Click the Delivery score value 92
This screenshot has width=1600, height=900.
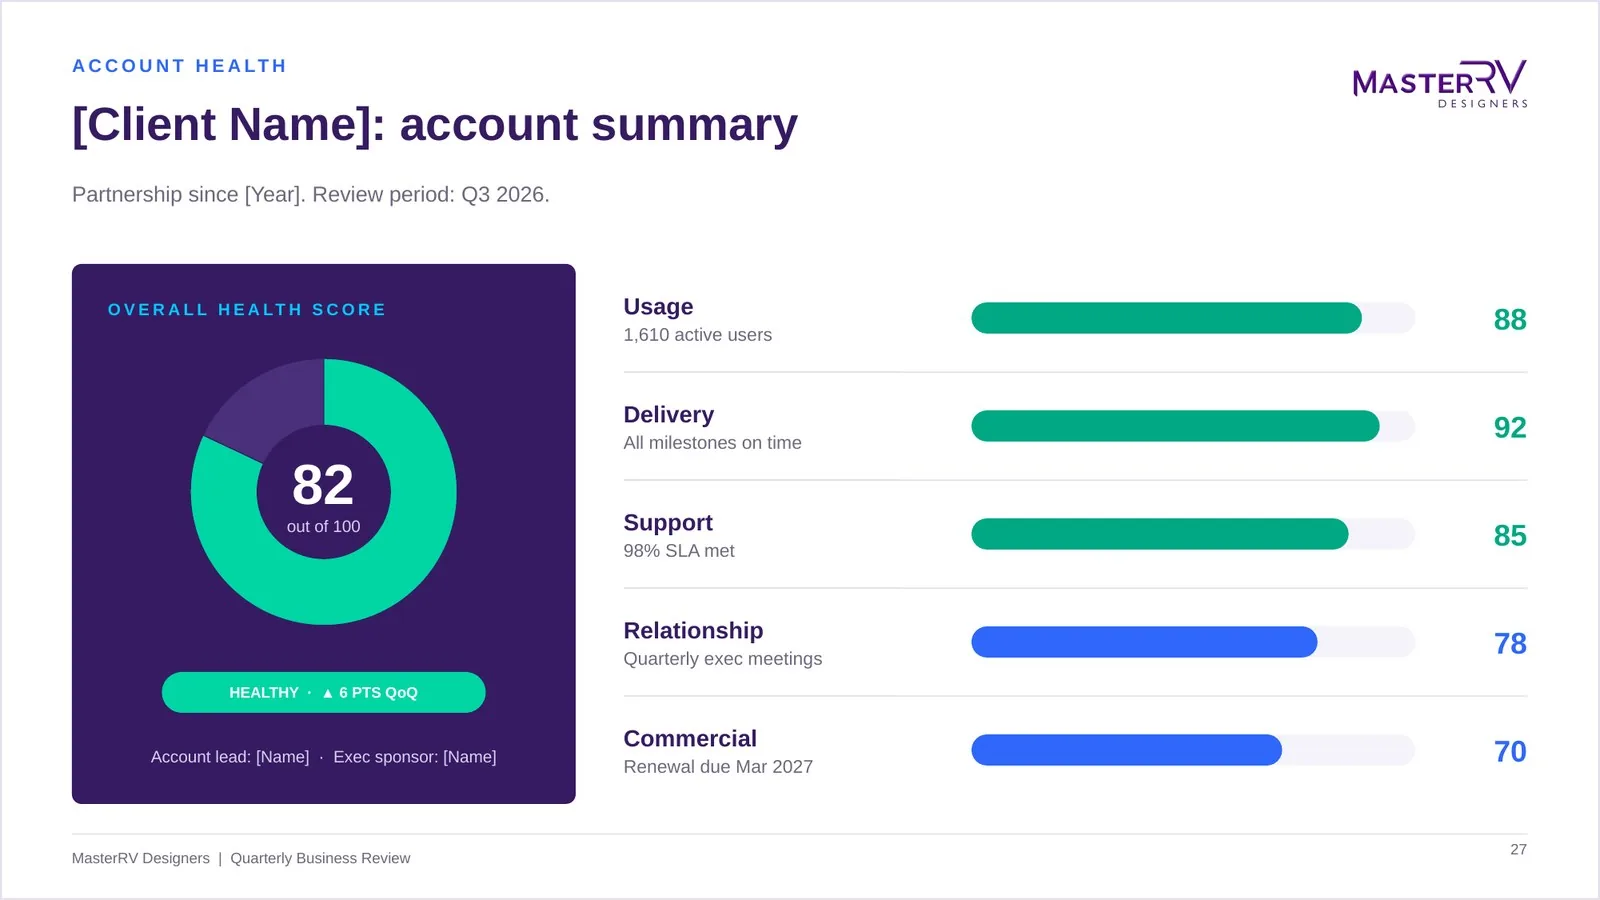pyautogui.click(x=1510, y=427)
